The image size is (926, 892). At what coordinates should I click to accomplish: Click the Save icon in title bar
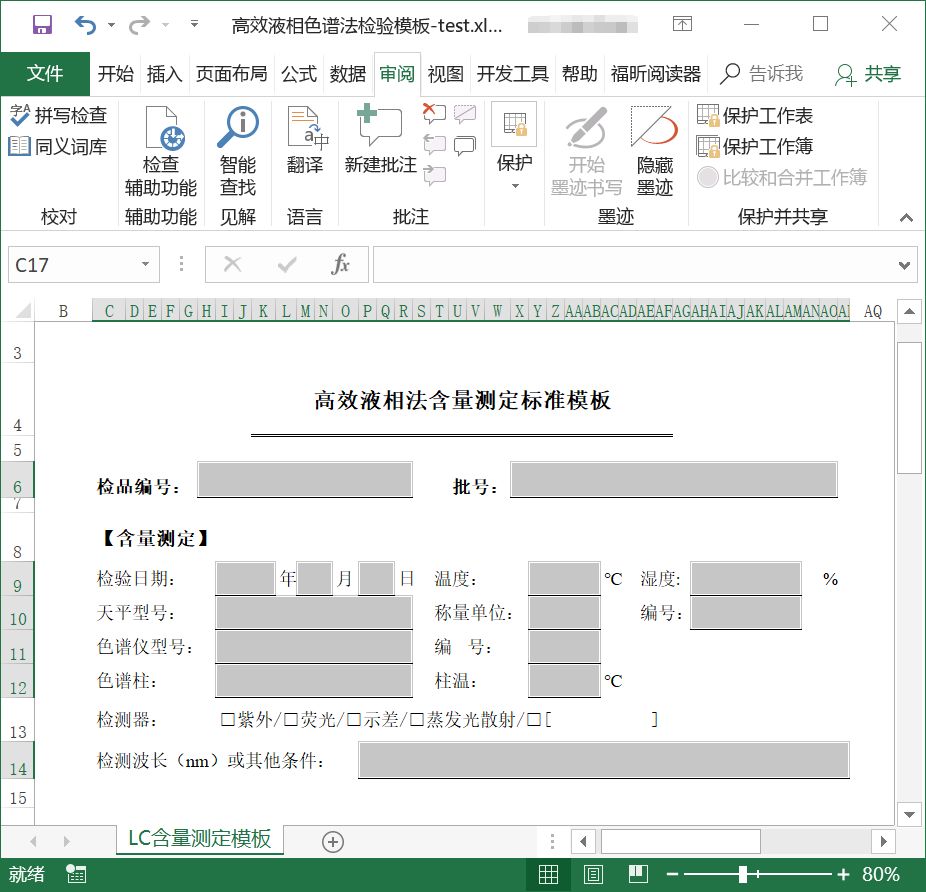[x=42, y=24]
